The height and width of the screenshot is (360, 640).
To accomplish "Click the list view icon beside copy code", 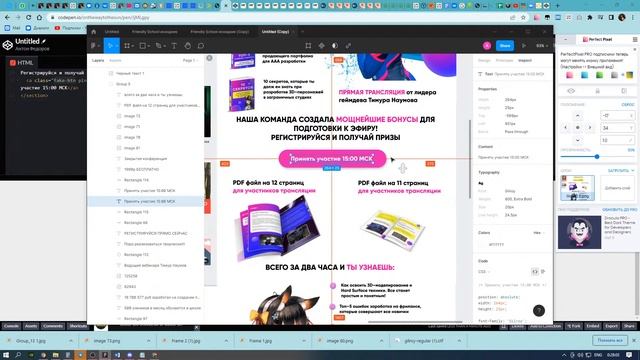I will point(543,271).
